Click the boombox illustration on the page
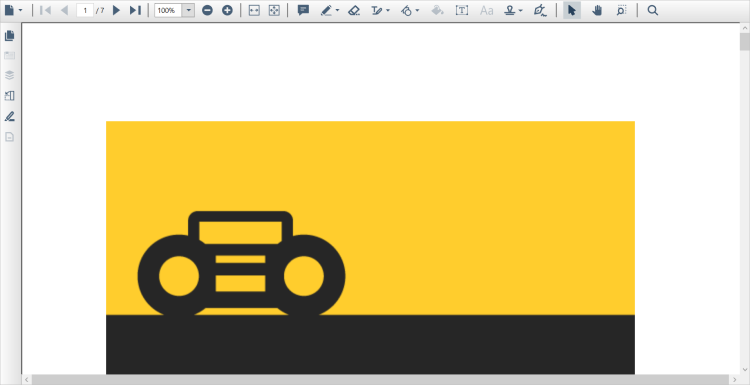Image resolution: width=750 pixels, height=385 pixels. (241, 264)
